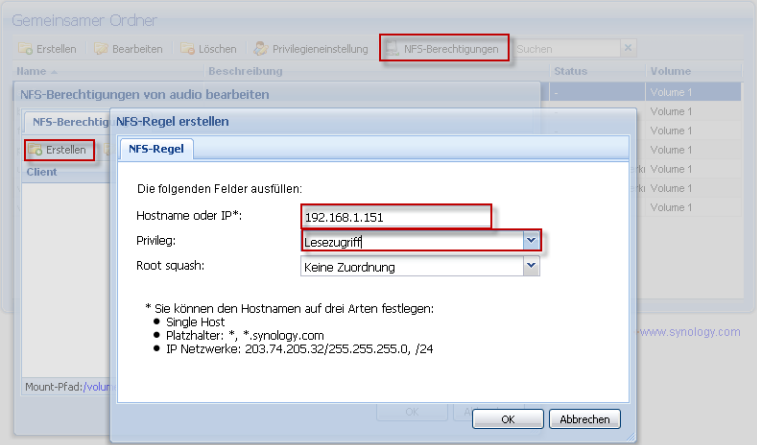This screenshot has height=445, width=757.
Task: Focus the Suchen search field
Action: (x=566, y=48)
